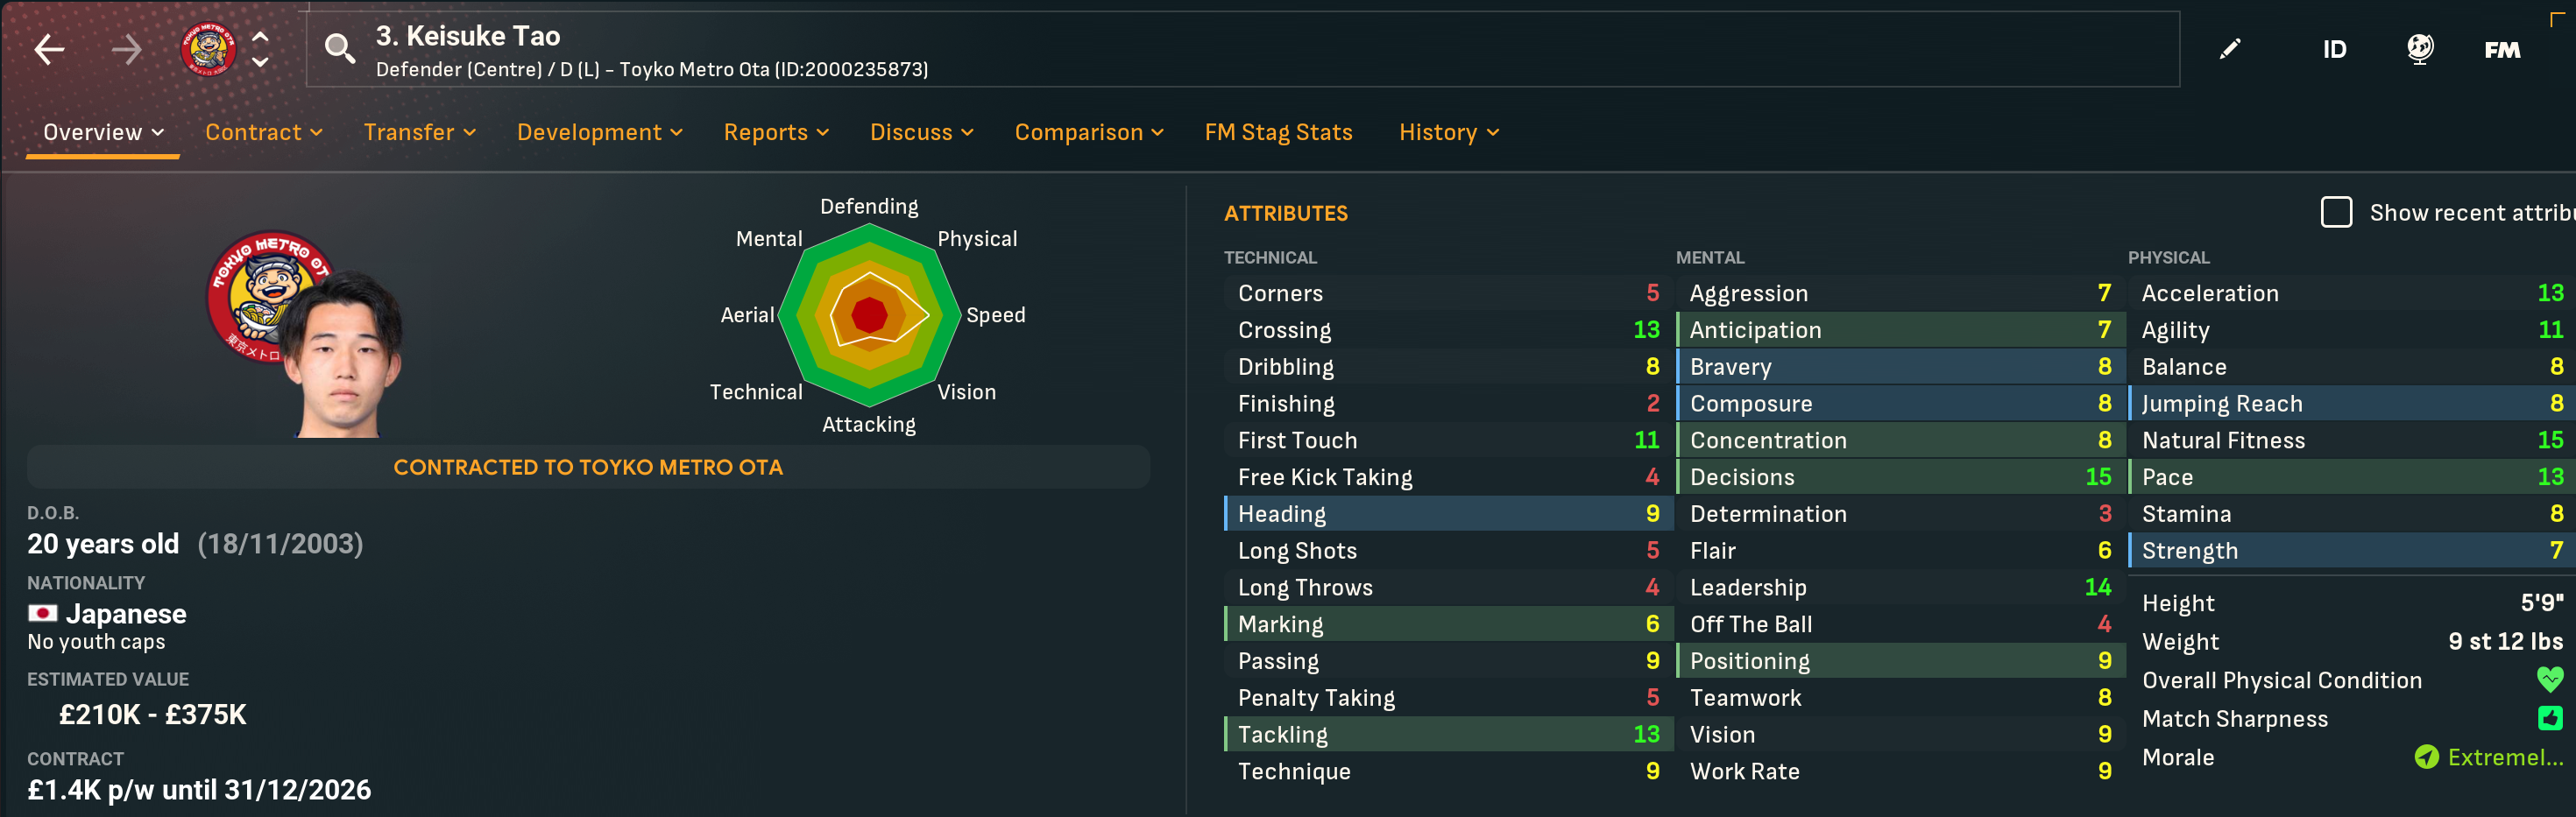Step to next player with down chevron
Screen dimensions: 2576x817
[x=260, y=63]
